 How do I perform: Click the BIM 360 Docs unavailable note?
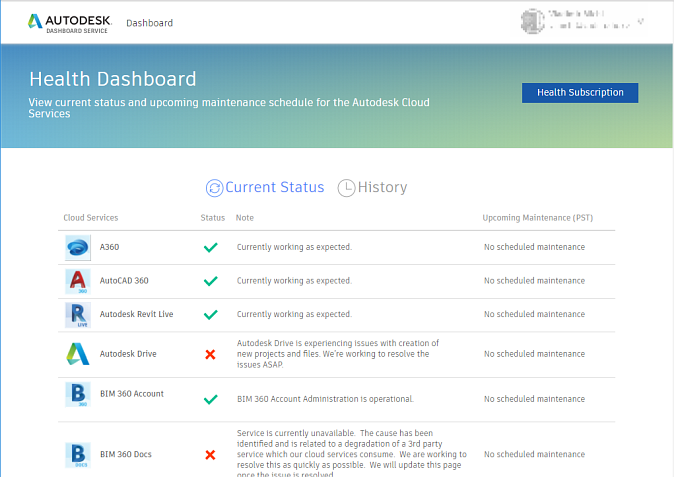click(x=352, y=455)
